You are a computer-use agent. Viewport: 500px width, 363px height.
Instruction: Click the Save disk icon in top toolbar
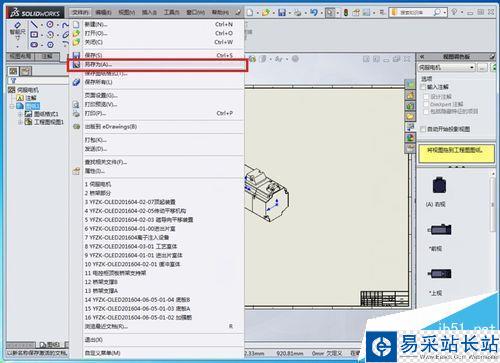coord(282,13)
